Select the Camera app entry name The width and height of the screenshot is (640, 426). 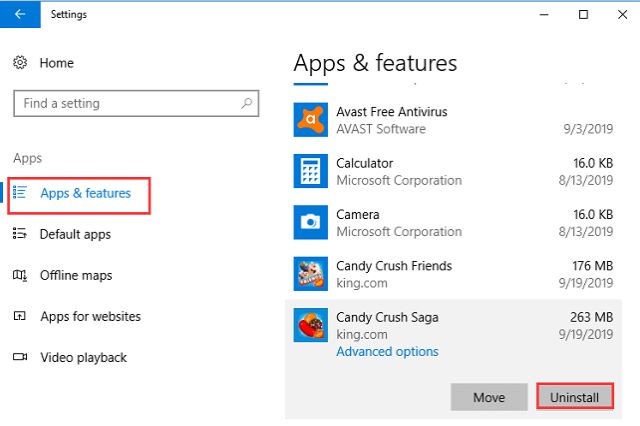tap(358, 215)
